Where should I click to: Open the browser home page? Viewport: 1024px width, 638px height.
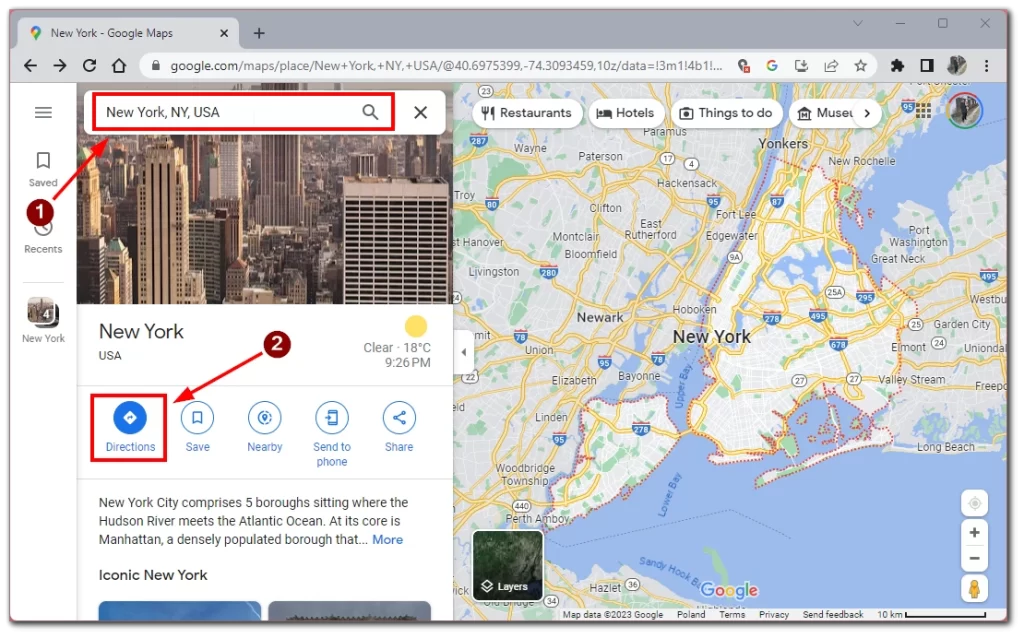[119, 65]
